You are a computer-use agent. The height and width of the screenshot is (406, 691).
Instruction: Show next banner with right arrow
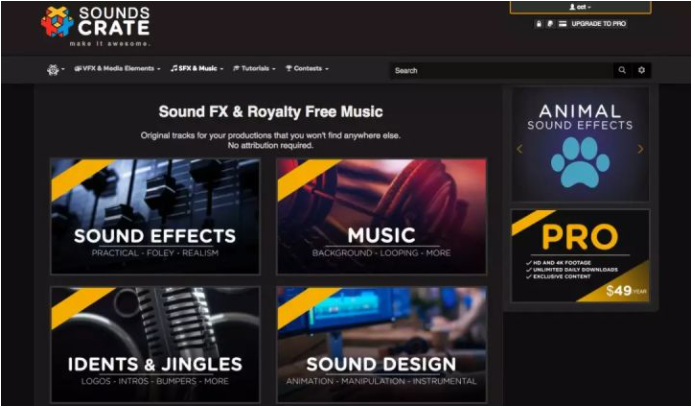pos(640,149)
